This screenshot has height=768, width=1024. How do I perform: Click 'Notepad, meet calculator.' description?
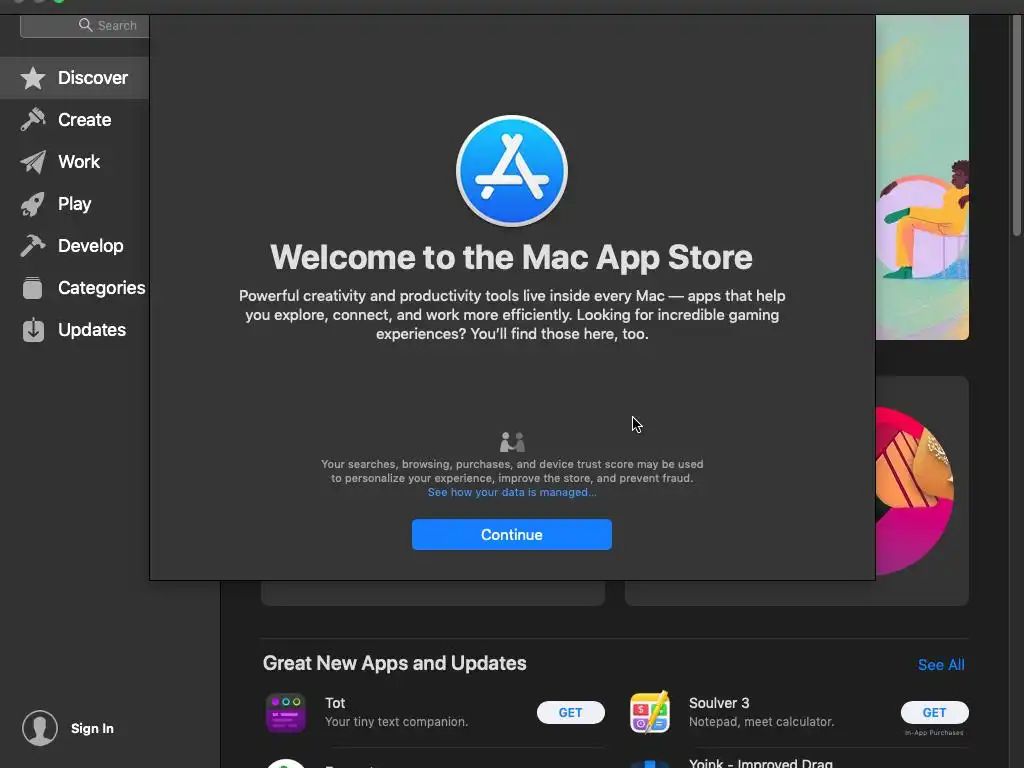761,722
